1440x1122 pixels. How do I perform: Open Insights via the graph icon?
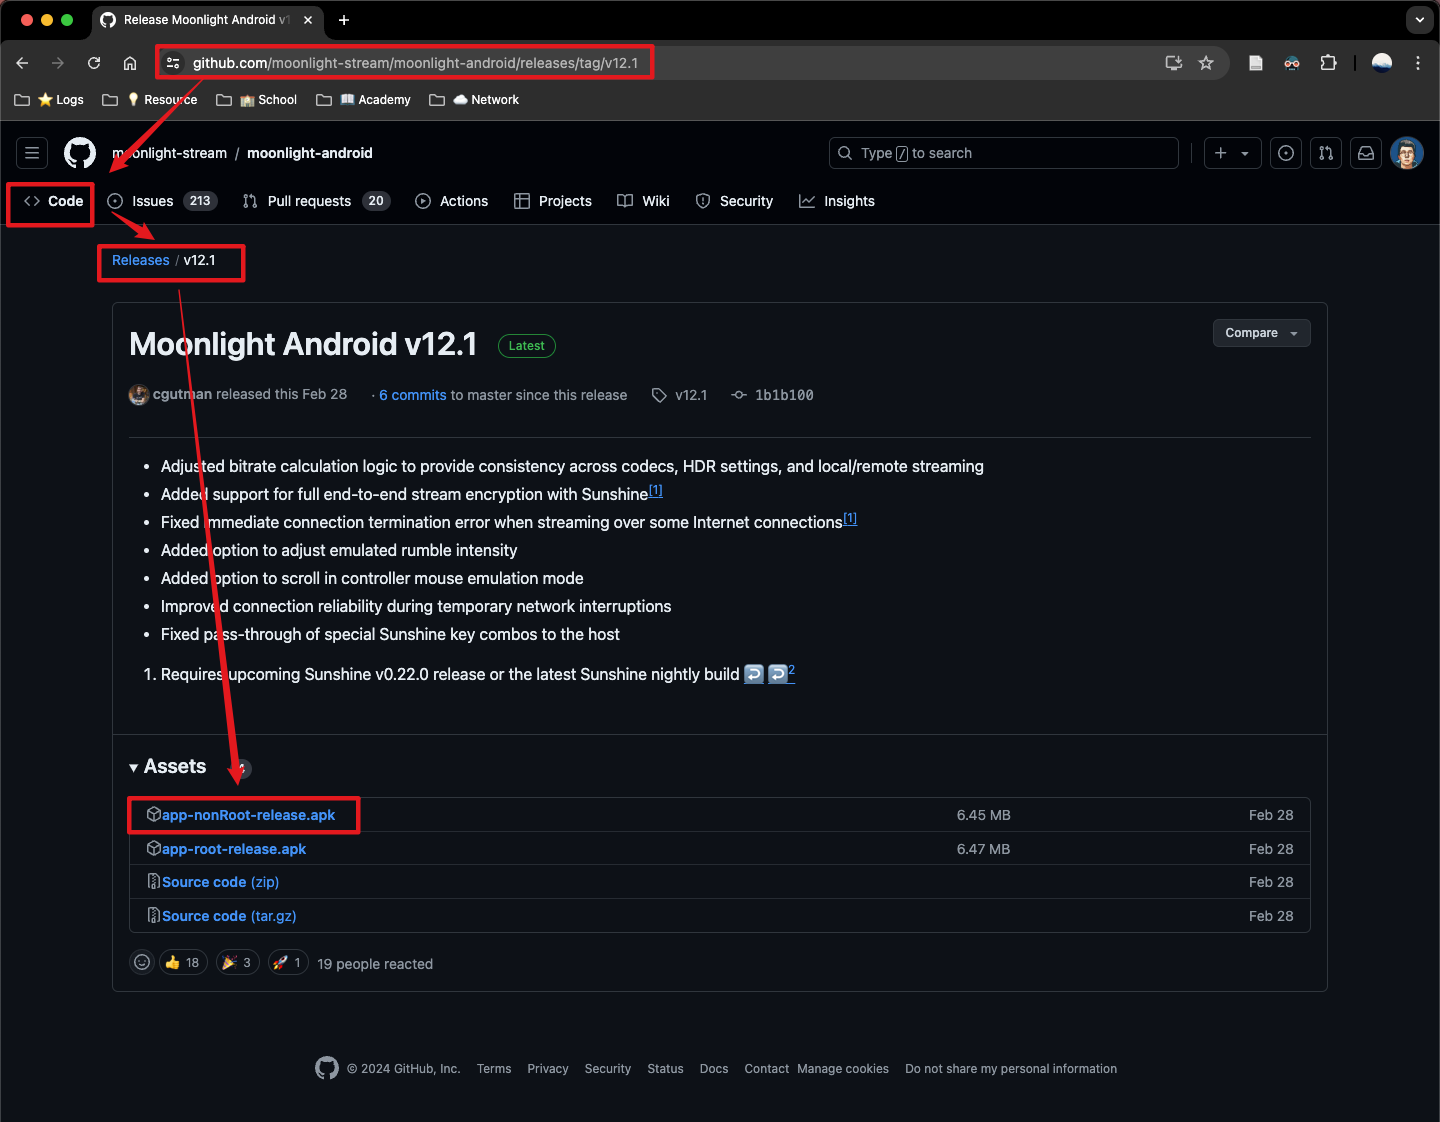808,201
